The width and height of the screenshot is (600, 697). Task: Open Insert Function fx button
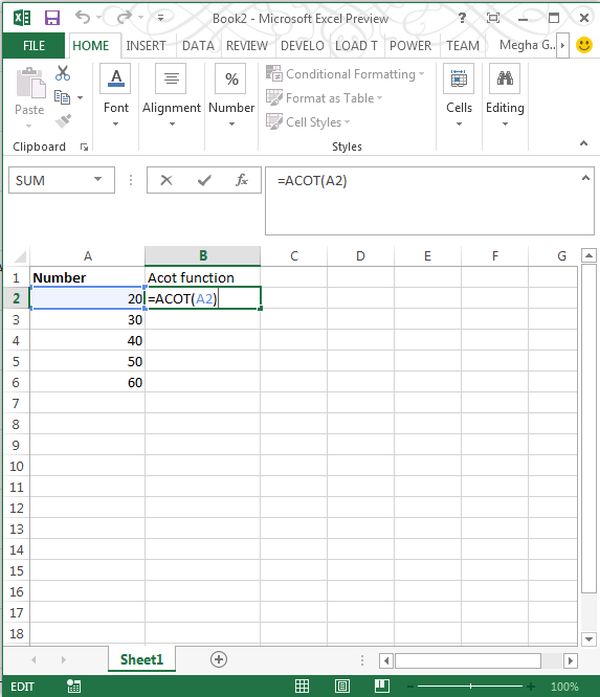tap(241, 180)
